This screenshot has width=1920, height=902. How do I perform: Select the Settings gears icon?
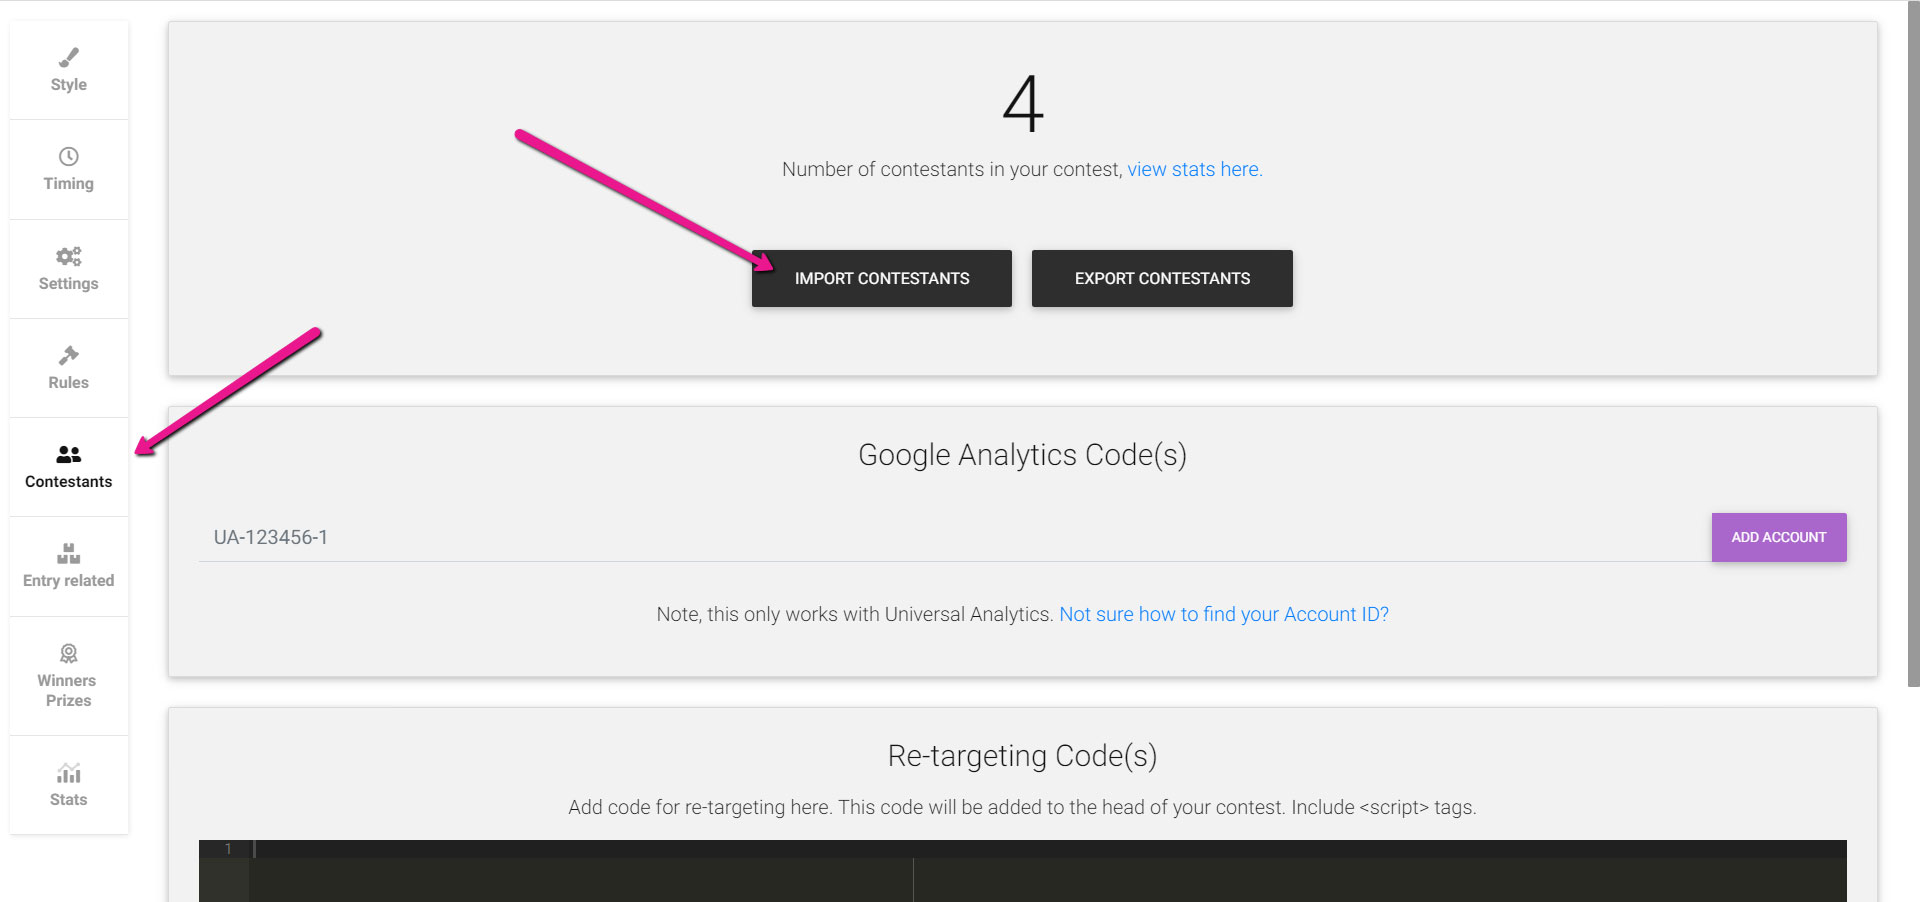pos(69,256)
